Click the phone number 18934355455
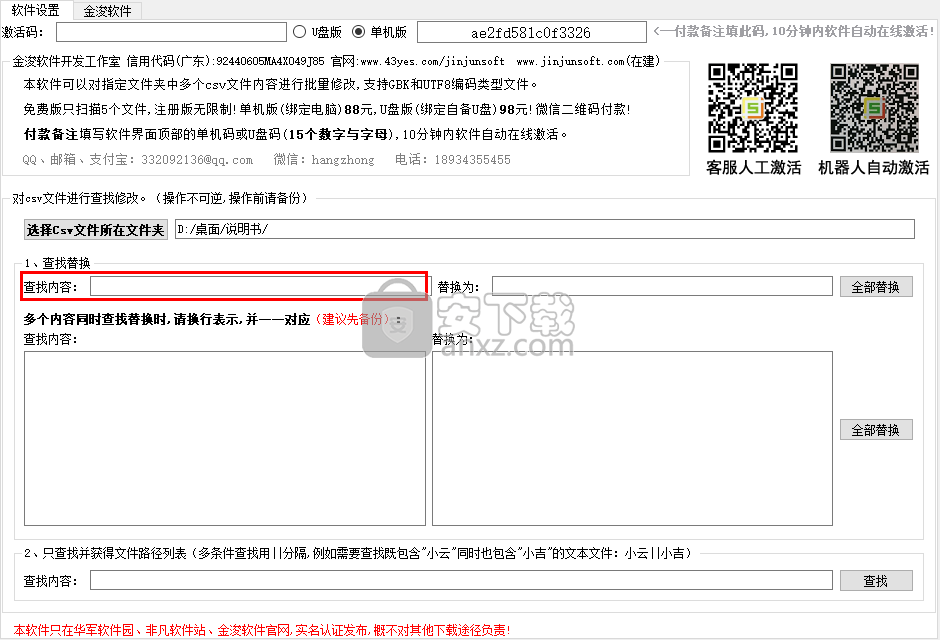Image resolution: width=940 pixels, height=640 pixels. (x=472, y=160)
